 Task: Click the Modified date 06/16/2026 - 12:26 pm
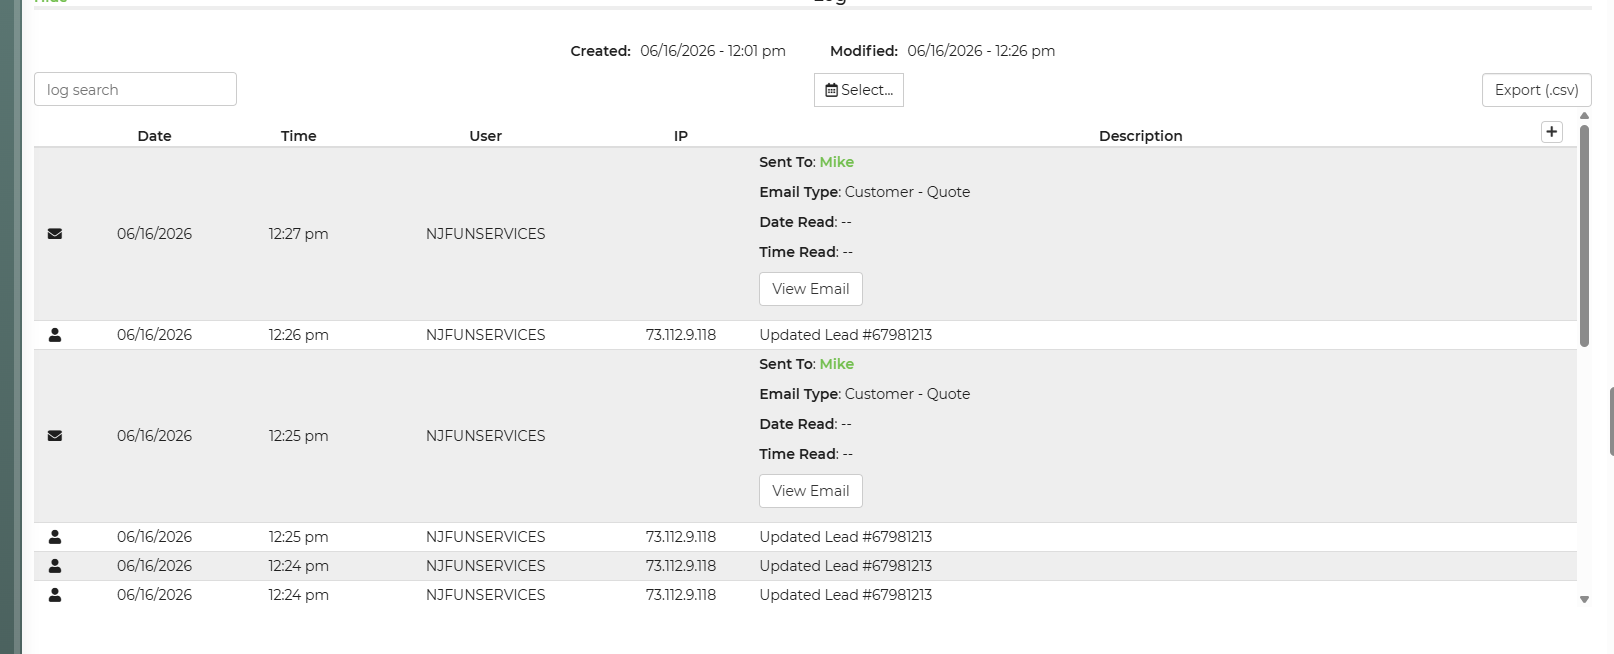point(981,51)
